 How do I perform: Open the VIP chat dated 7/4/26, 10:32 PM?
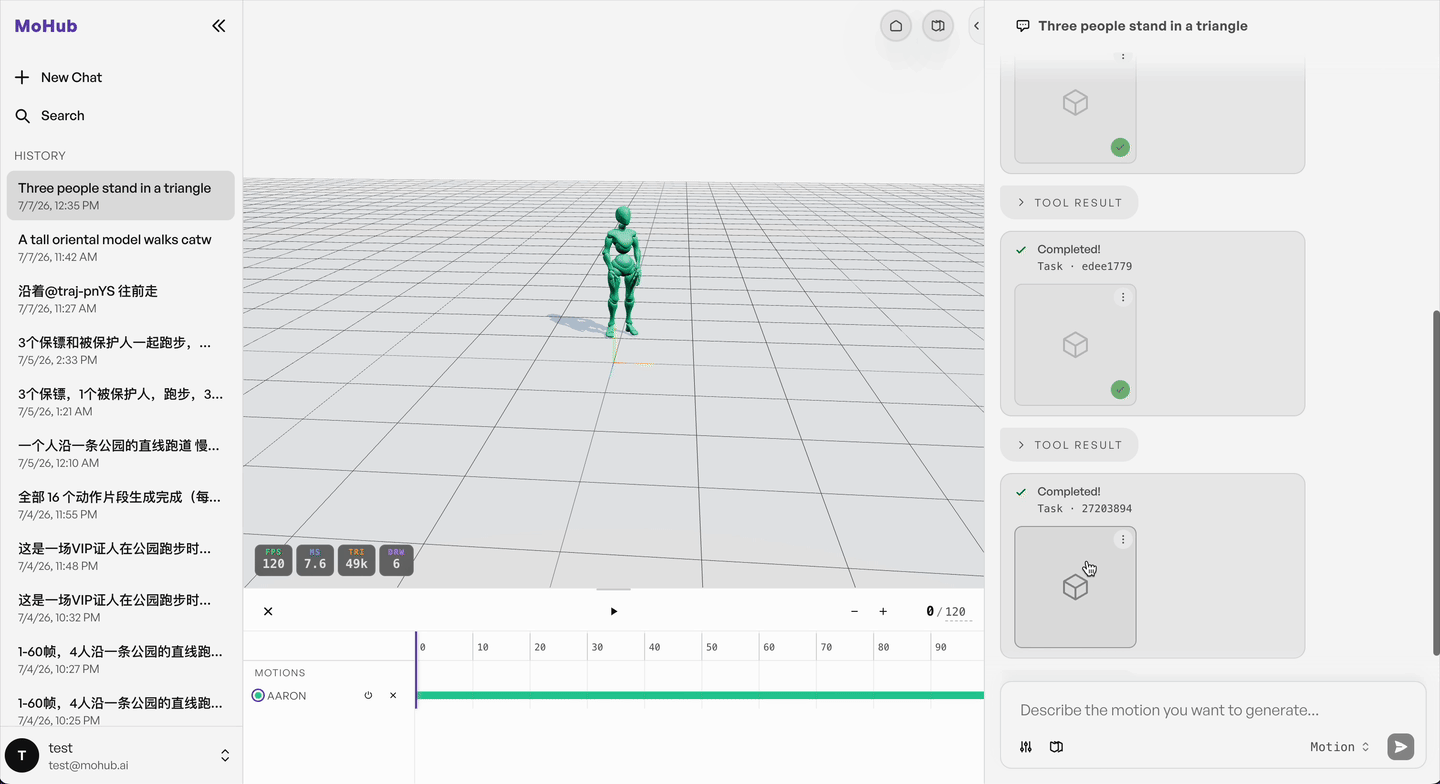pos(121,608)
